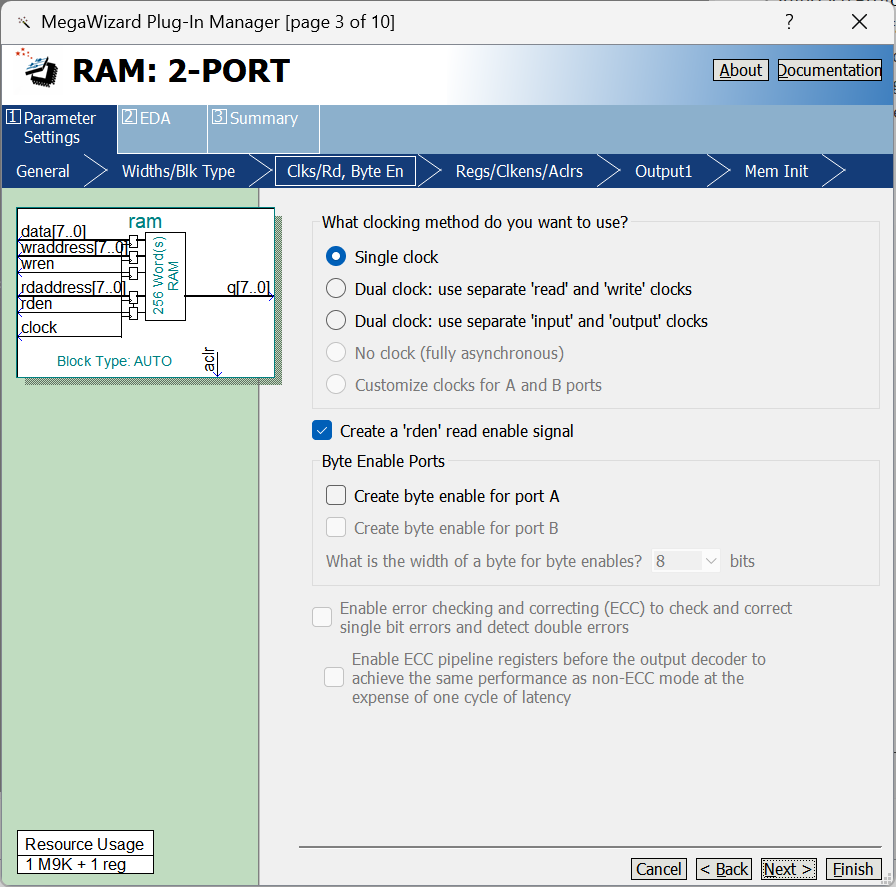Go to Widths/Blk Type step
The width and height of the screenshot is (896, 887).
click(178, 171)
